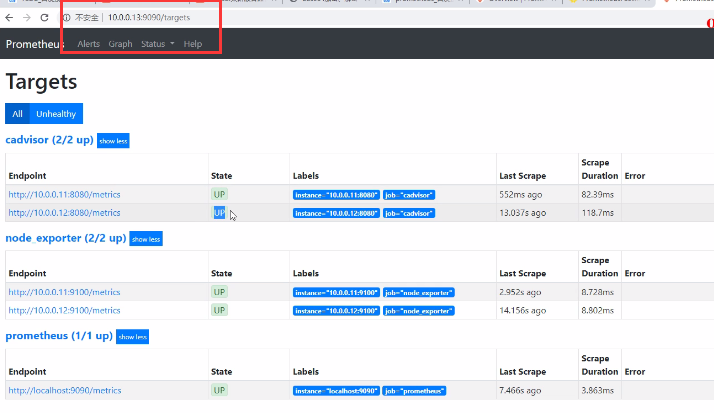Click State column header in cadvisor table
Screen dimensions: 714x413
coord(221,176)
